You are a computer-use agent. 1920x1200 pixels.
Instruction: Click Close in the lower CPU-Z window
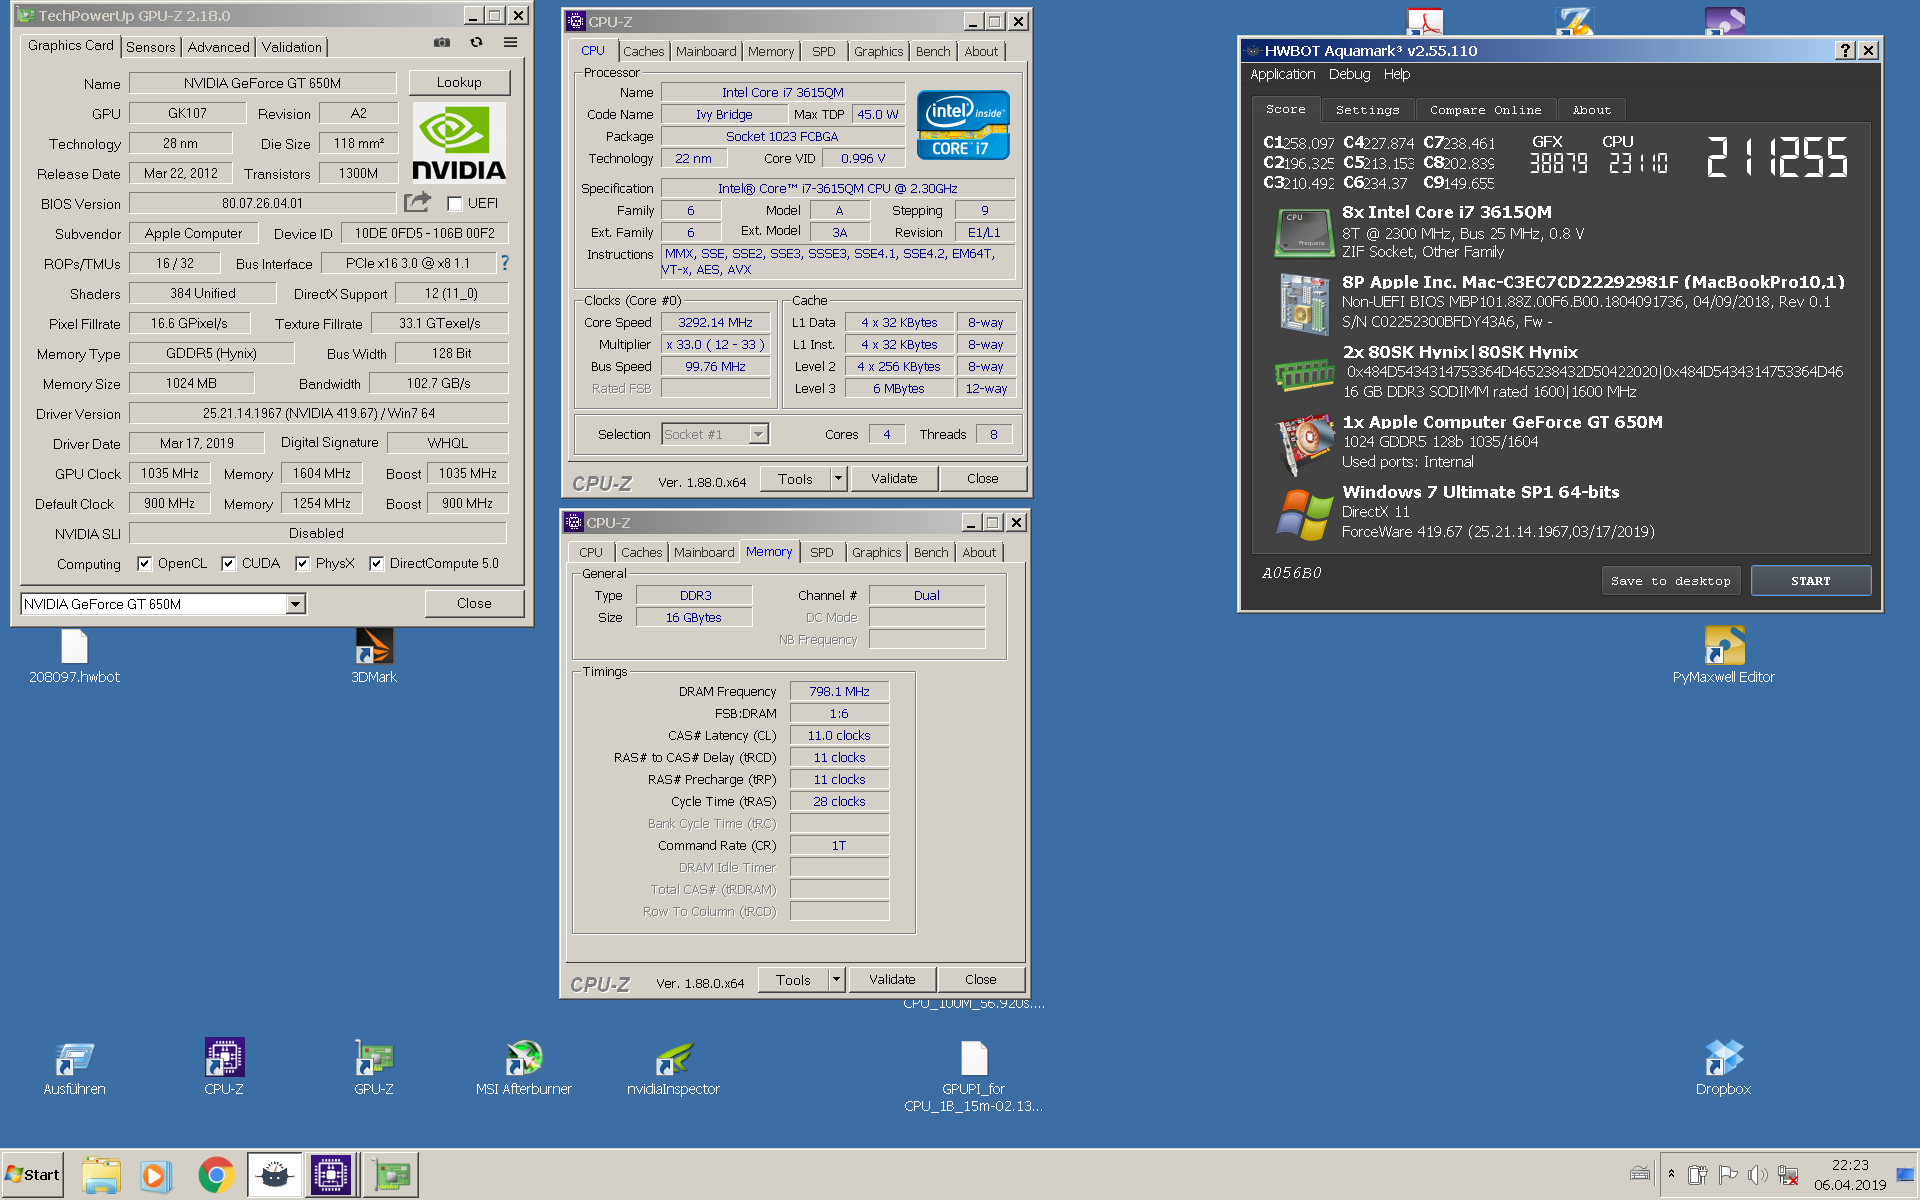pos(980,980)
